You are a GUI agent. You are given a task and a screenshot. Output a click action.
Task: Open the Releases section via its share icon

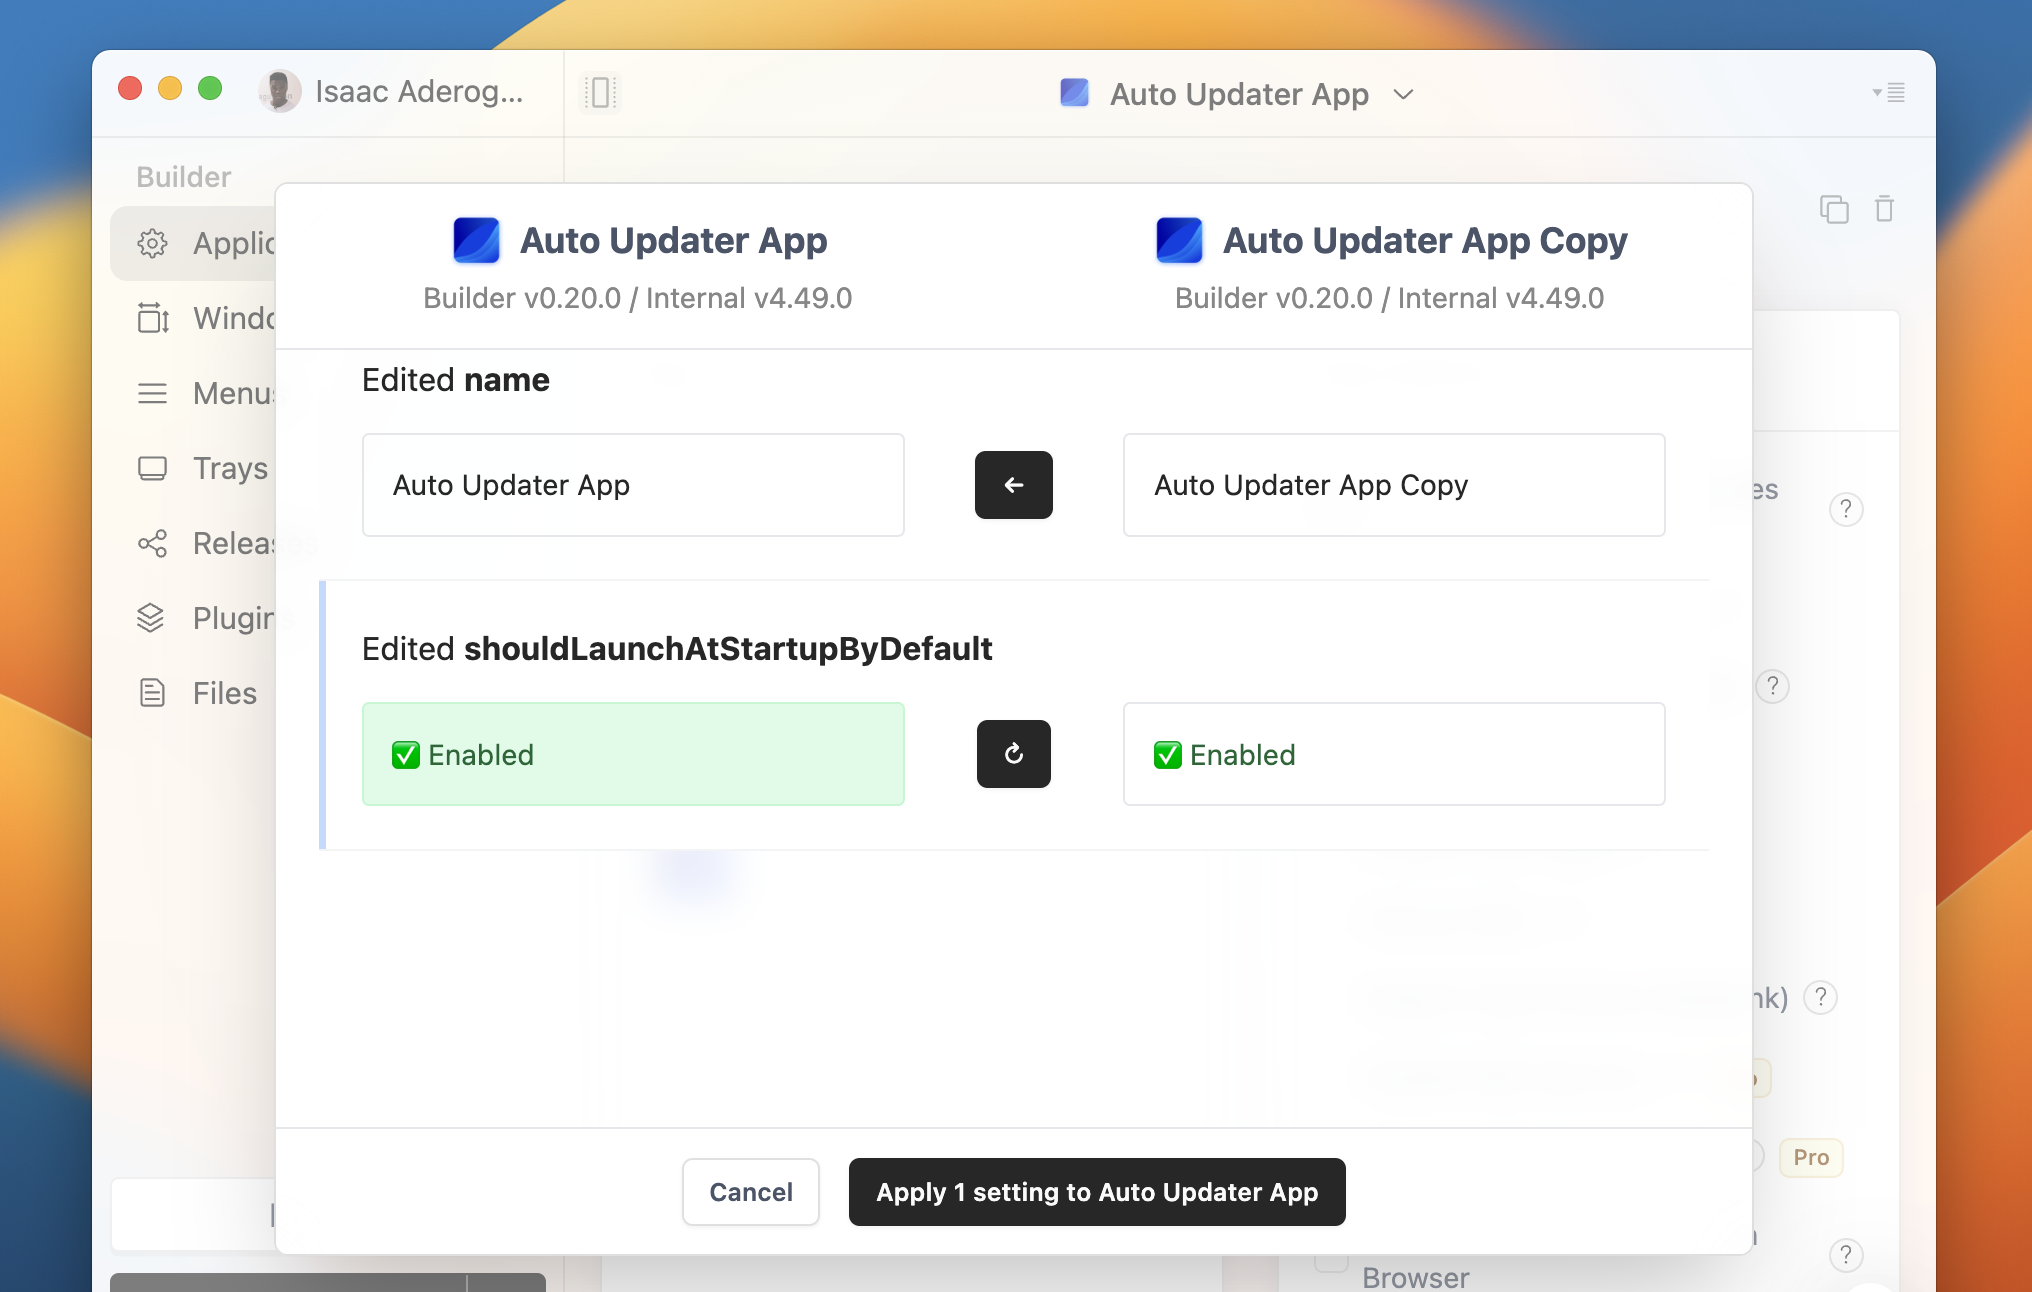pos(152,543)
